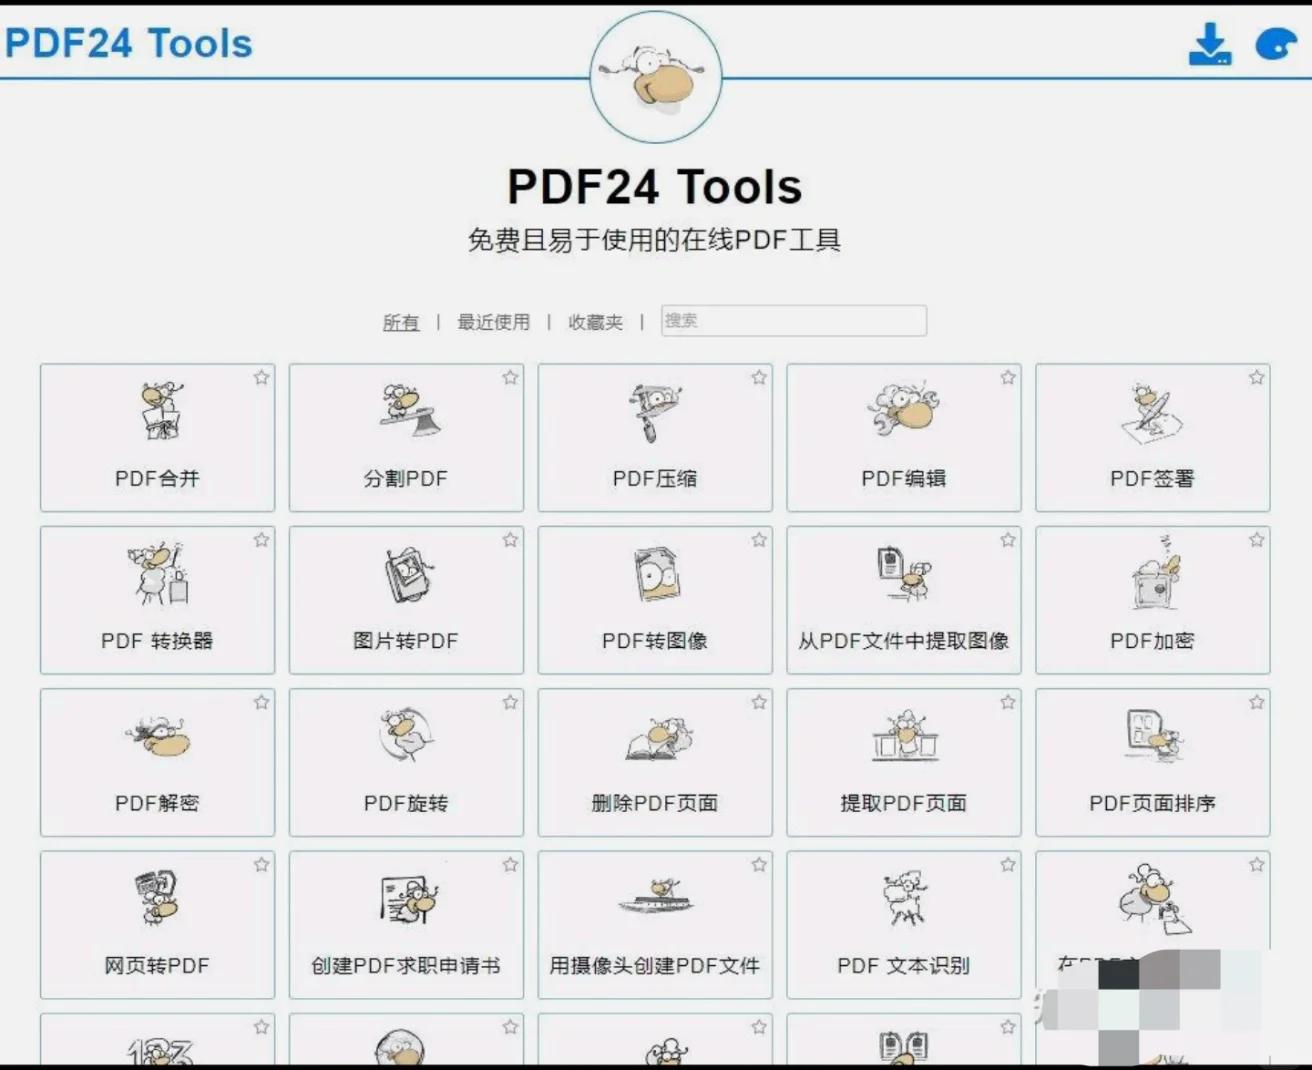Favorite the PDF 转换器 card star

pyautogui.click(x=262, y=540)
